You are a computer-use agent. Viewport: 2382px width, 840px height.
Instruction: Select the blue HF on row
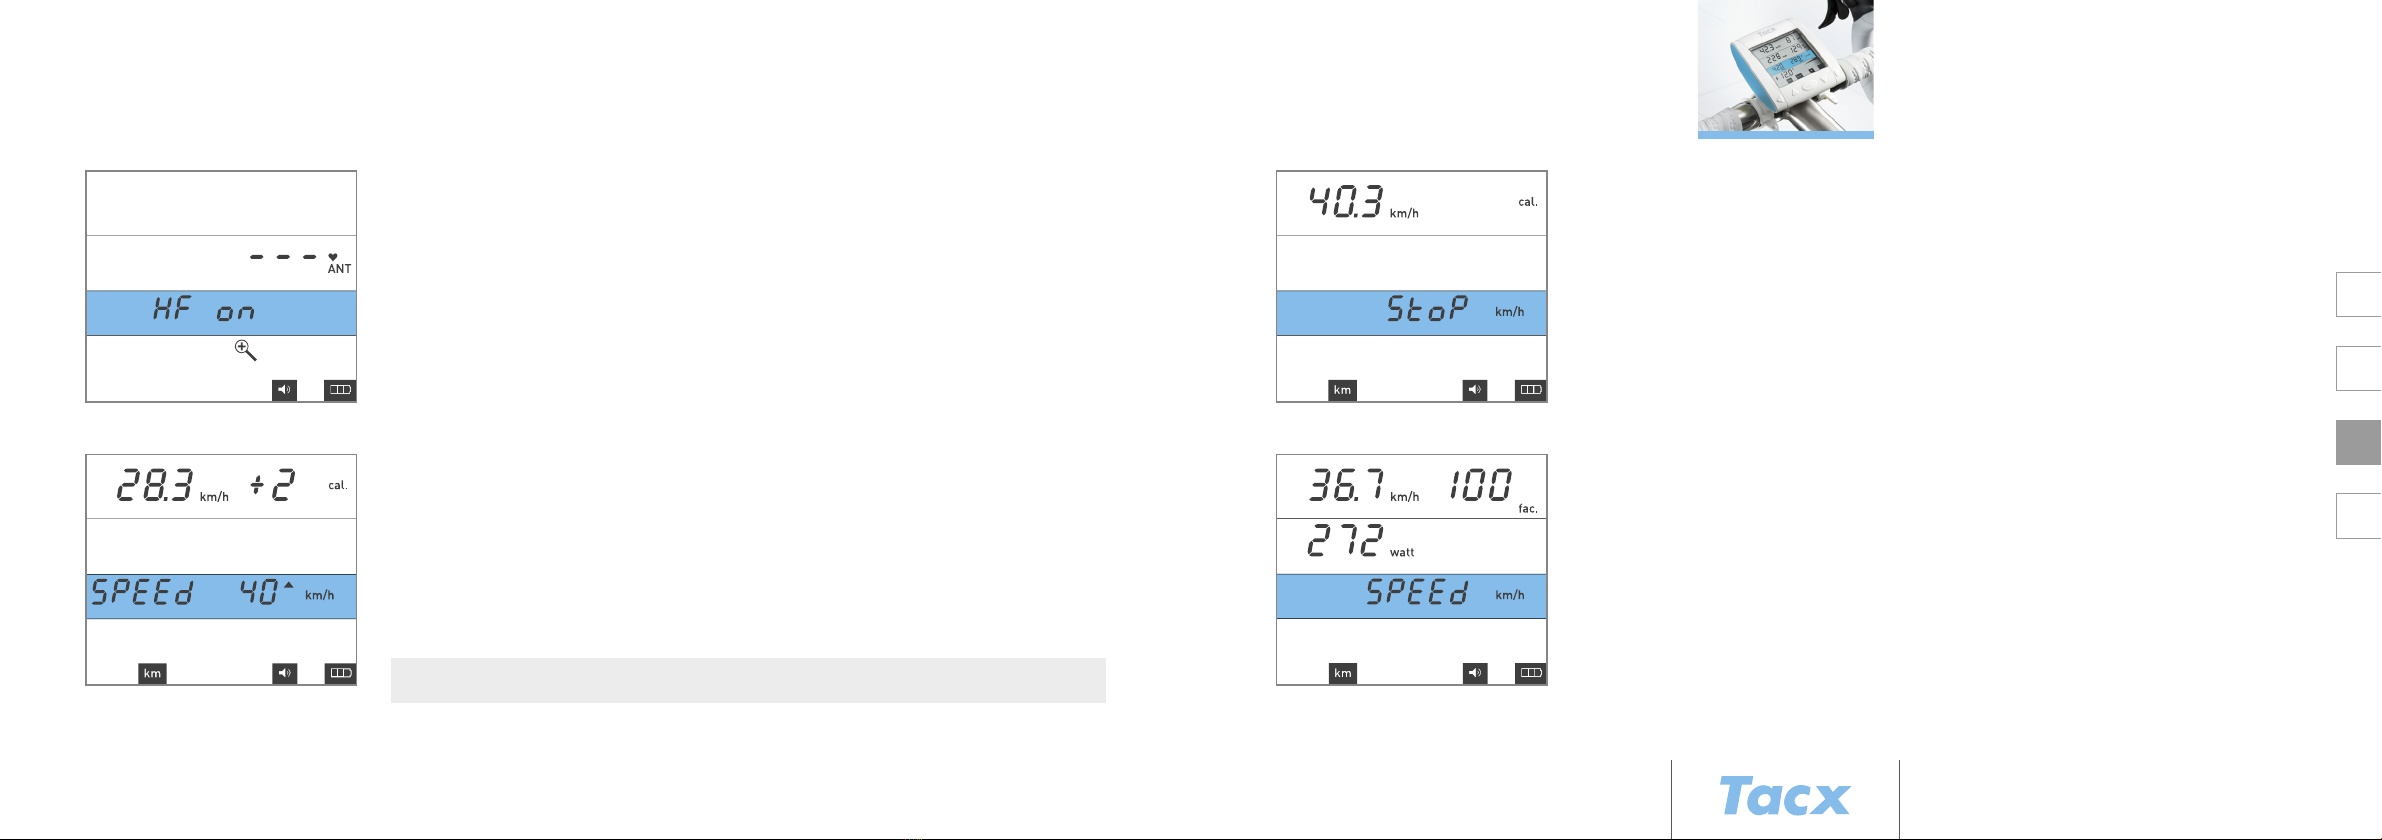tap(221, 313)
